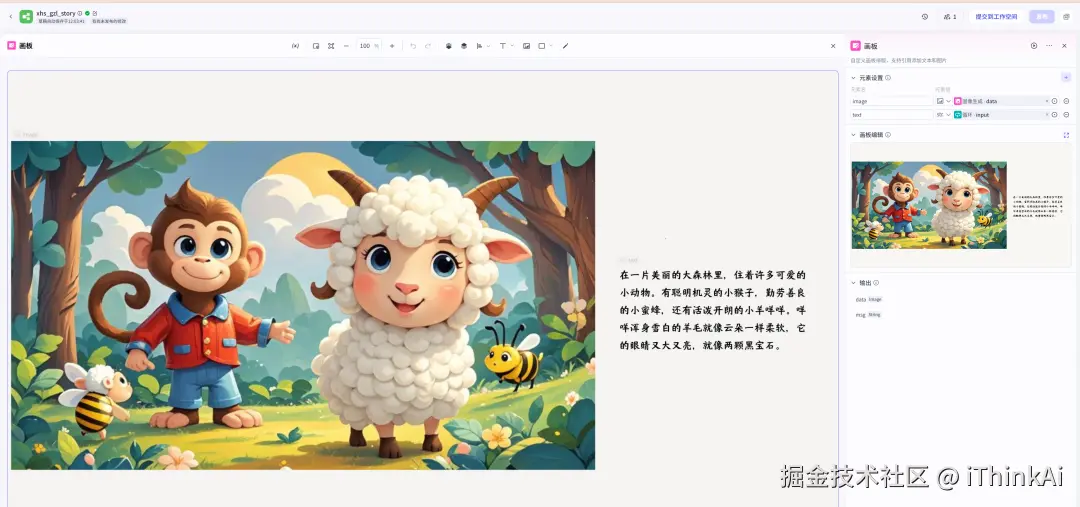Open the history clock icon in header

point(924,17)
